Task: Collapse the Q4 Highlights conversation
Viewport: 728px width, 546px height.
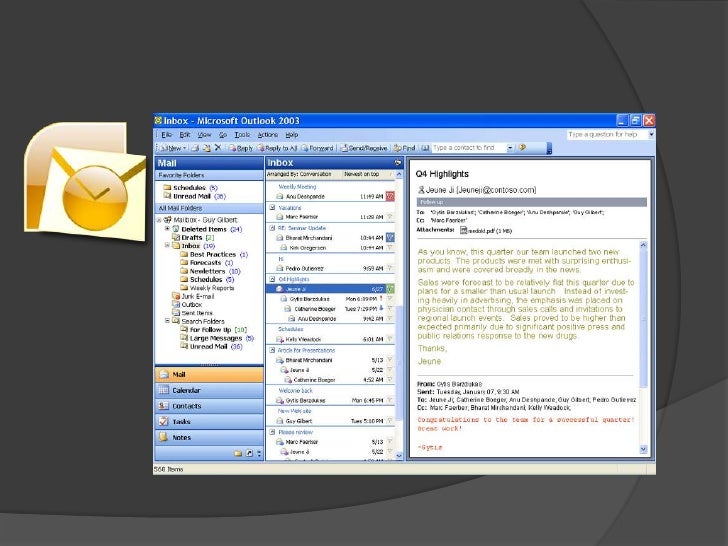Action: [x=273, y=279]
